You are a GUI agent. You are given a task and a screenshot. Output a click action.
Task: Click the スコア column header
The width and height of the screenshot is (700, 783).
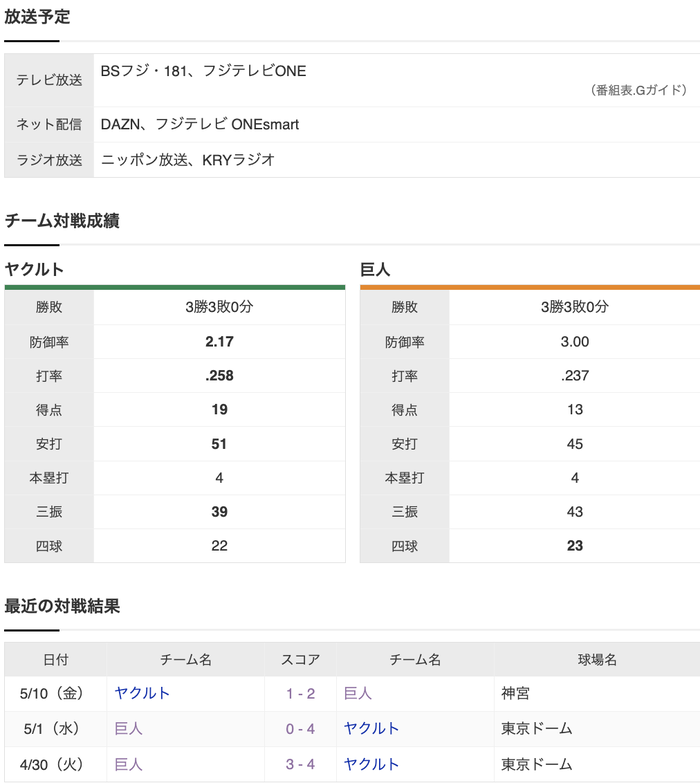(301, 660)
